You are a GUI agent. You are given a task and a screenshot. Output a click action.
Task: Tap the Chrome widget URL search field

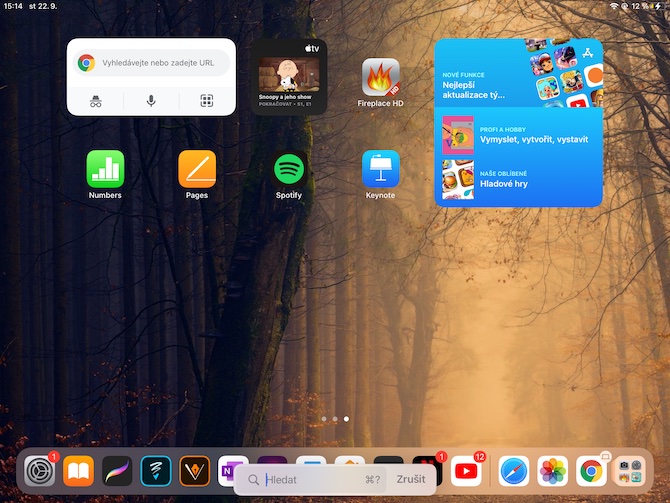pos(151,63)
